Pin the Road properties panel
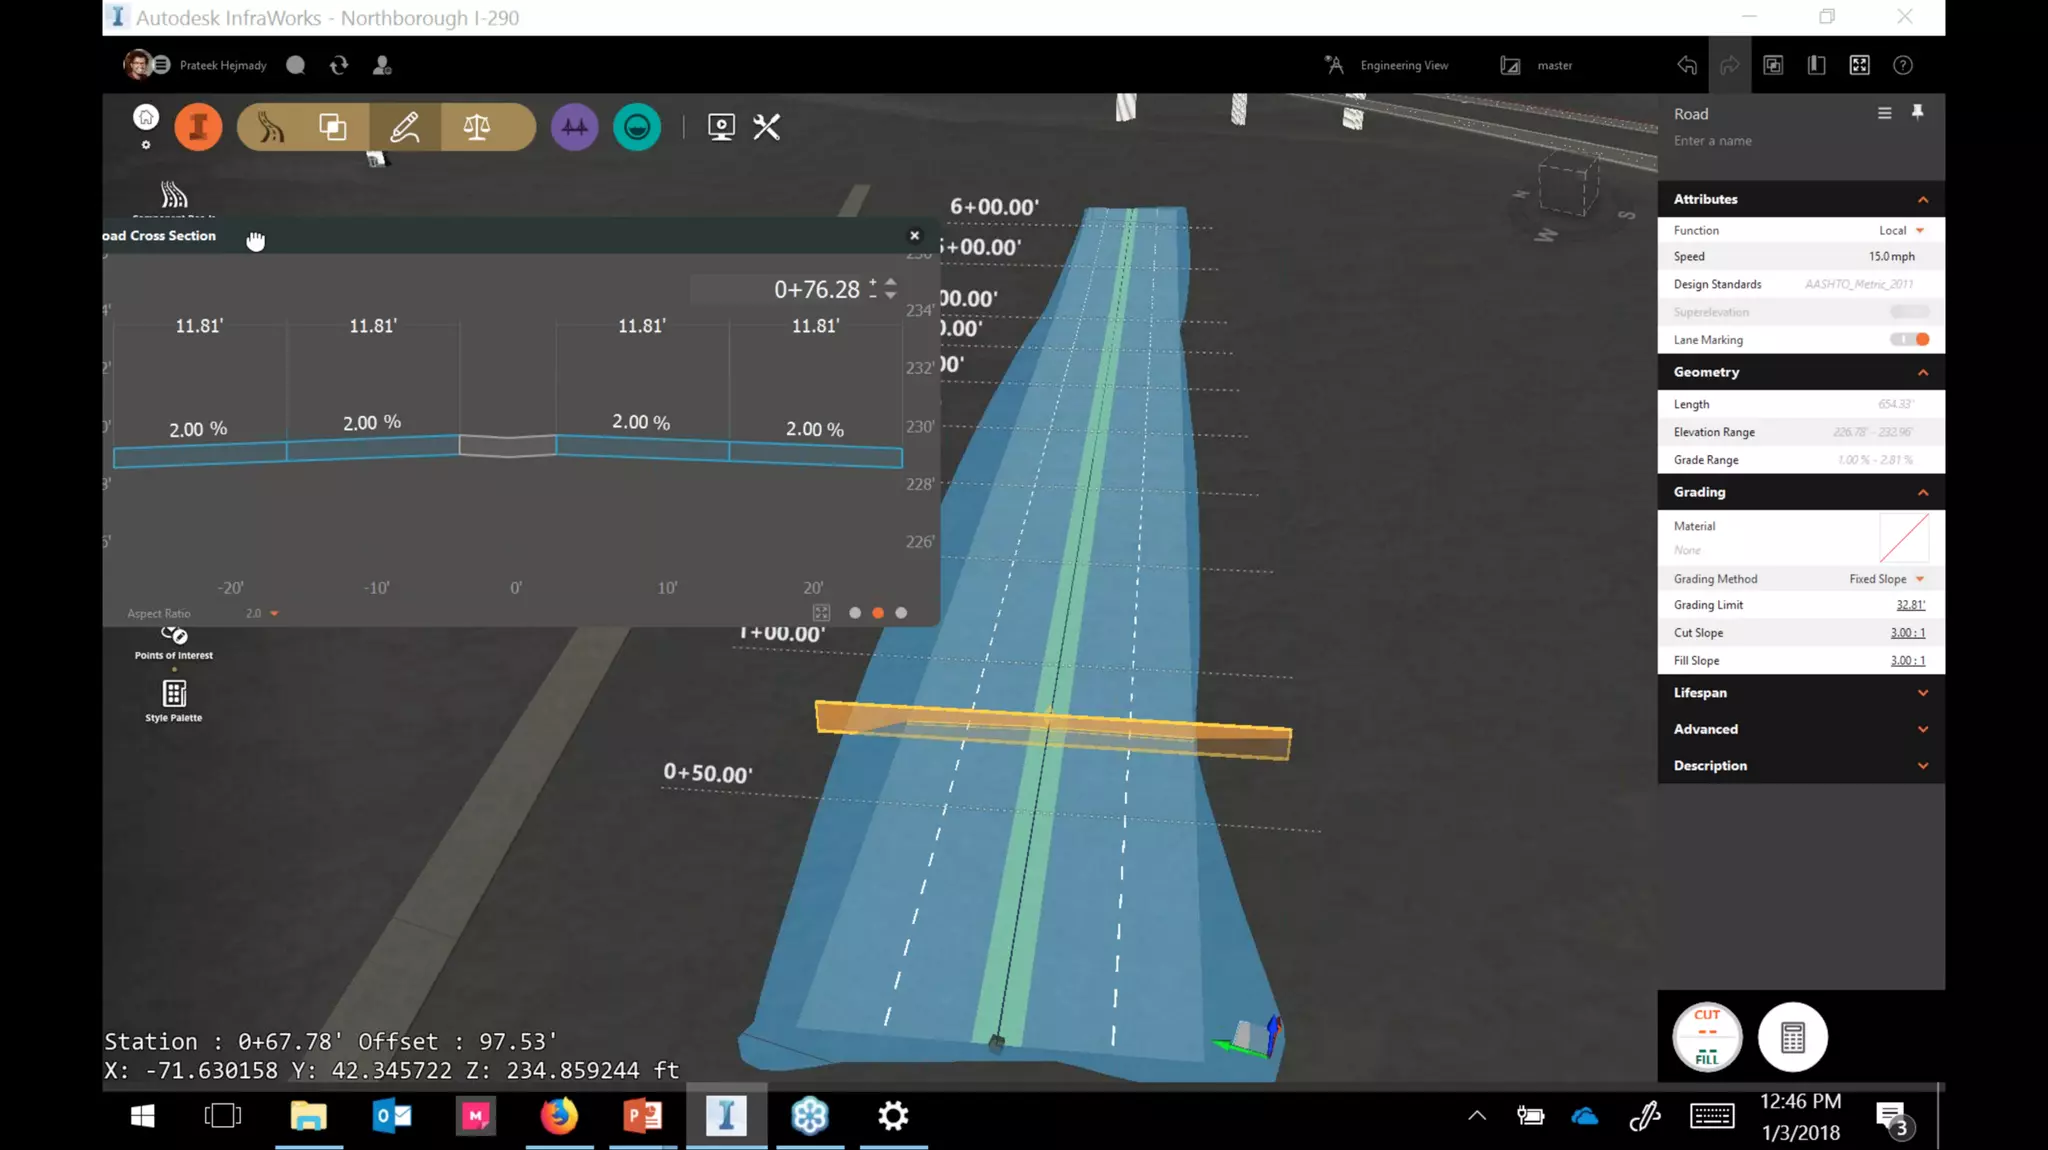This screenshot has width=2048, height=1150. click(1917, 112)
